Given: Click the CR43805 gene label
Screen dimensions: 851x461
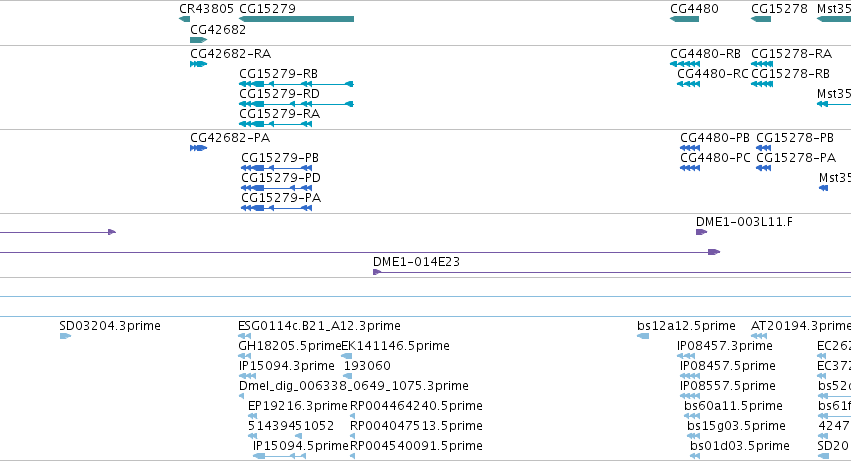Looking at the screenshot, I should (206, 9).
